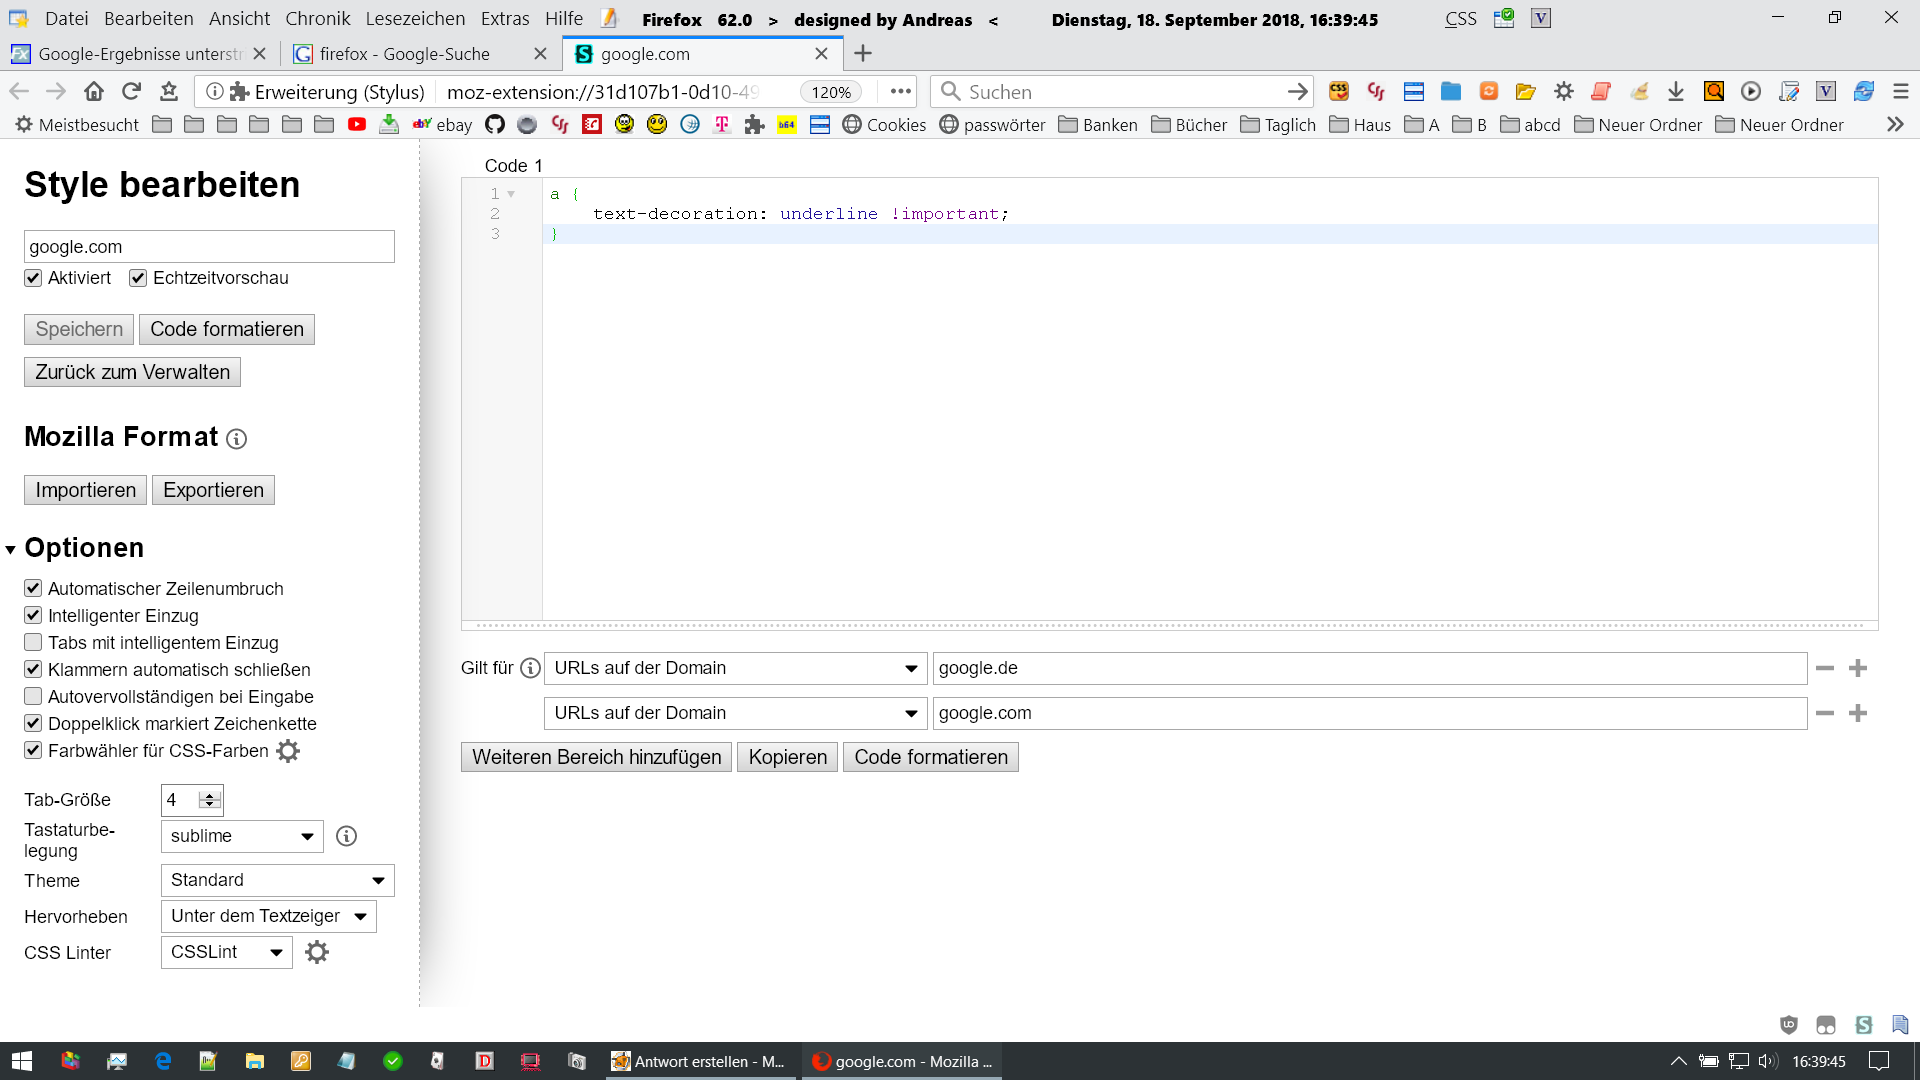This screenshot has height=1080, width=1920.
Task: Click the style name field containing google.com
Action: point(209,247)
